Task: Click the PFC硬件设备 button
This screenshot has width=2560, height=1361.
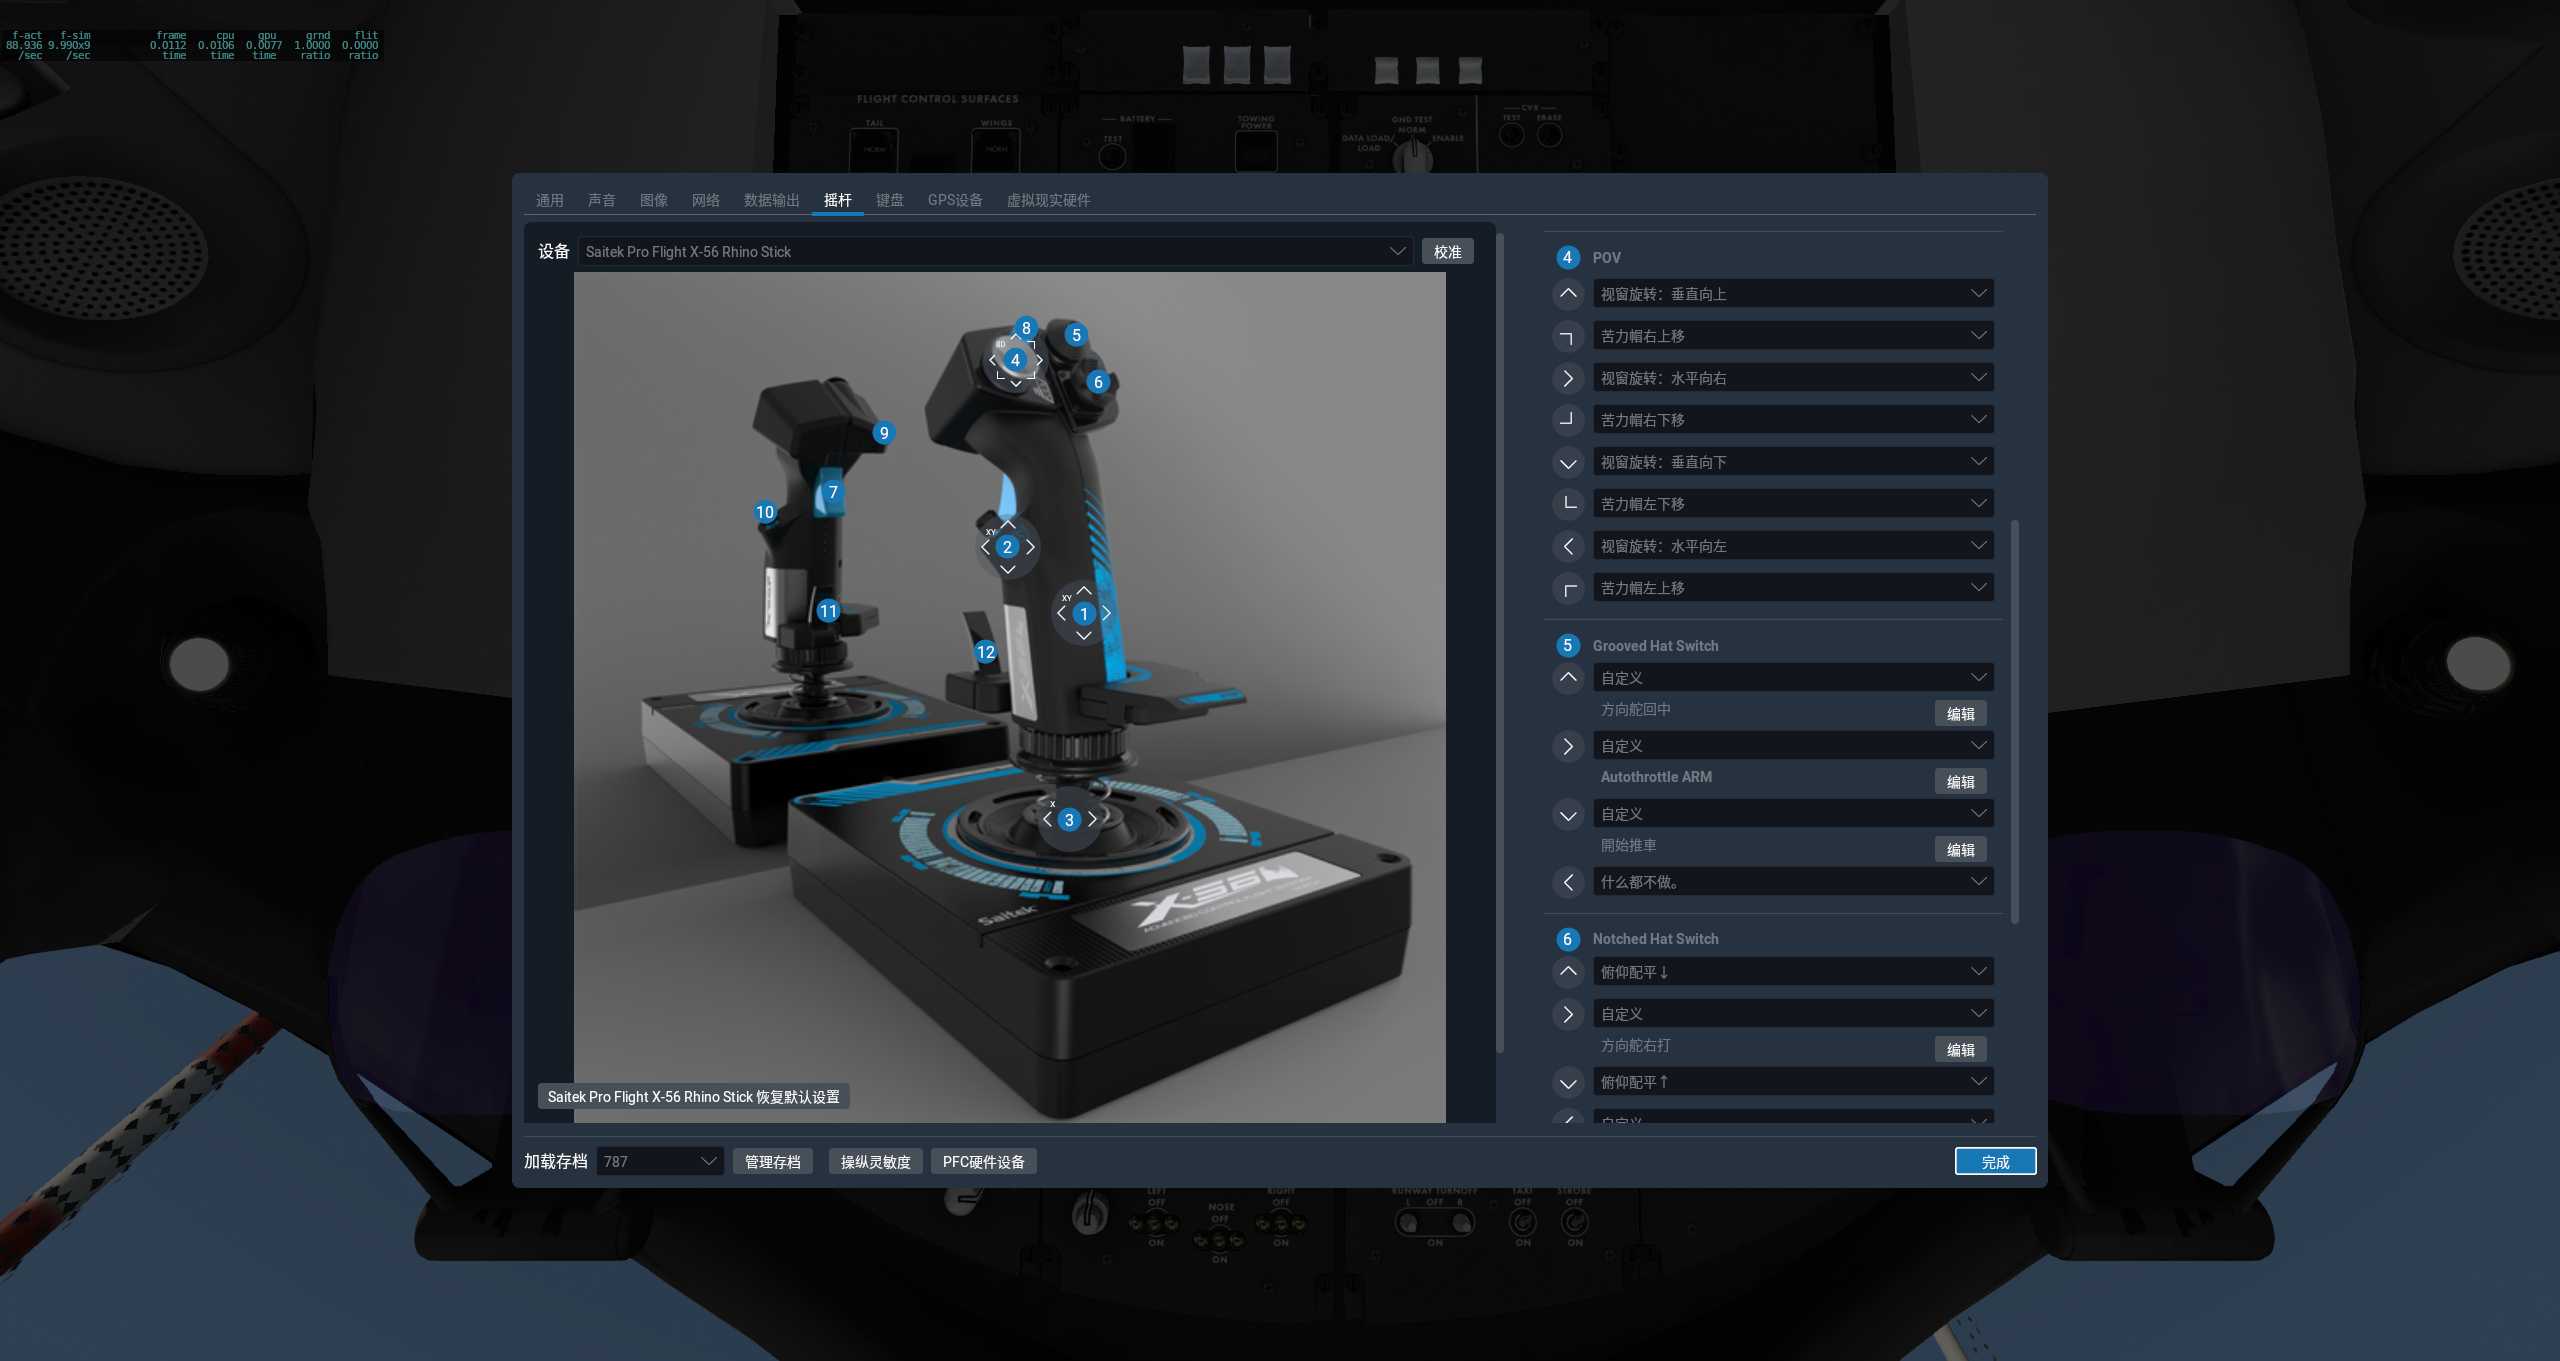Action: [984, 1161]
